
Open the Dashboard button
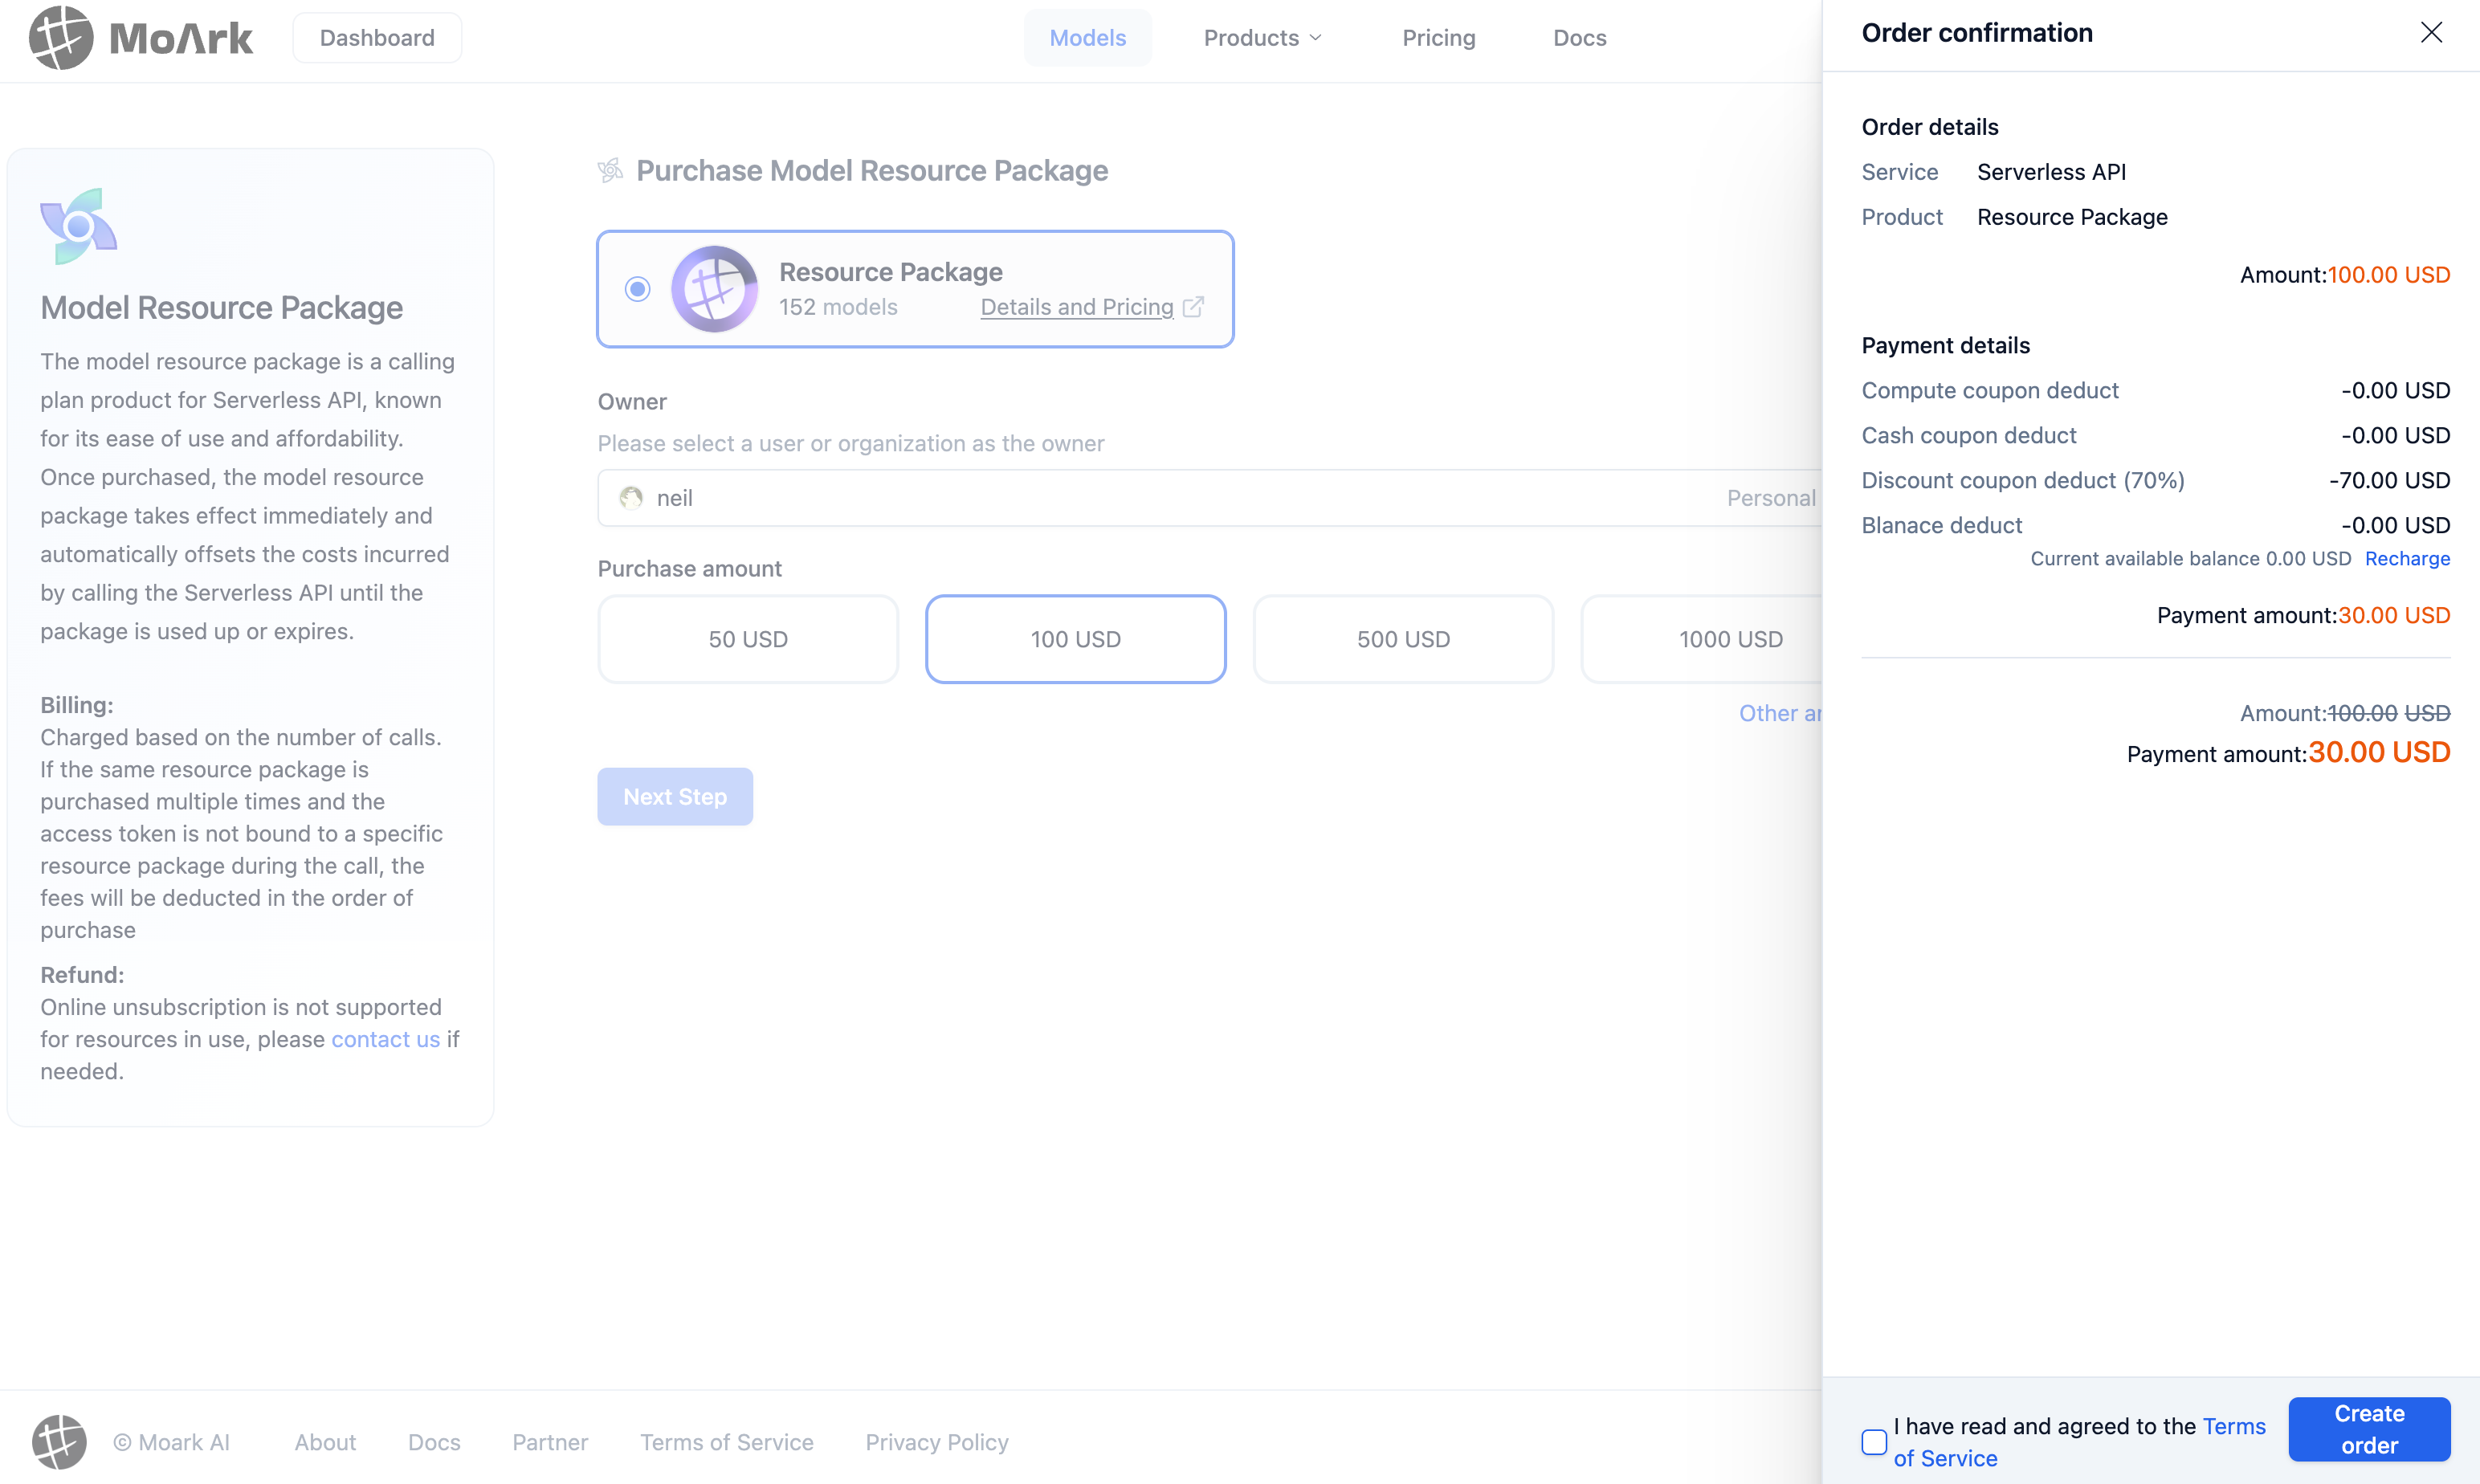pos(377,38)
